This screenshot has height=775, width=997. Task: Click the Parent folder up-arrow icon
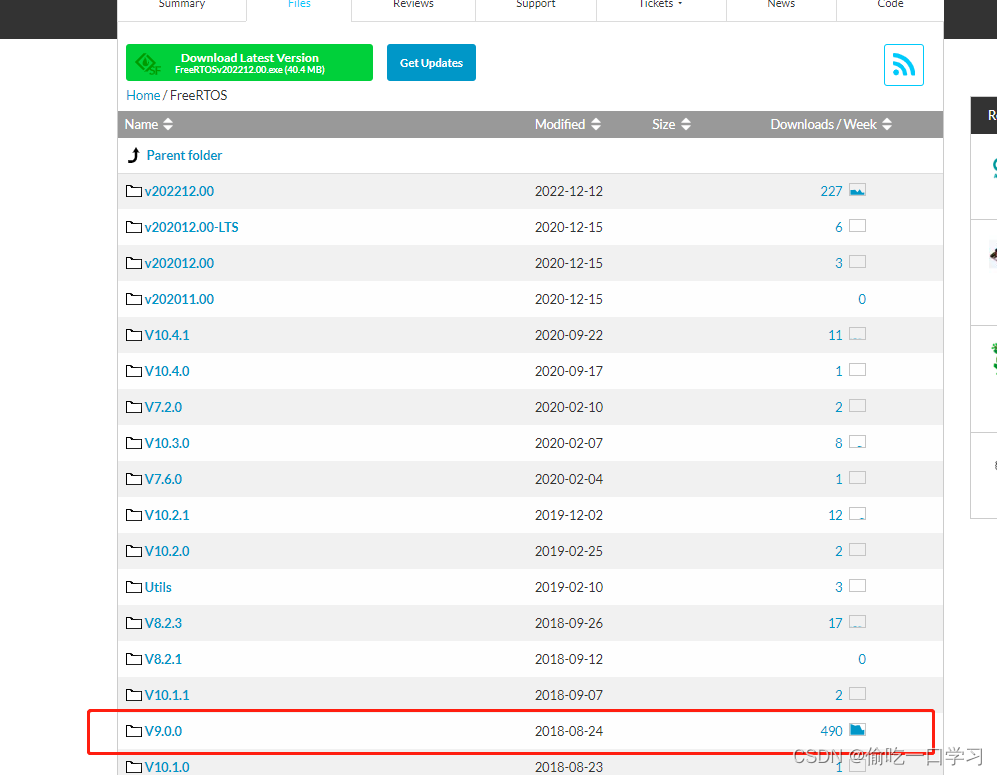point(134,155)
